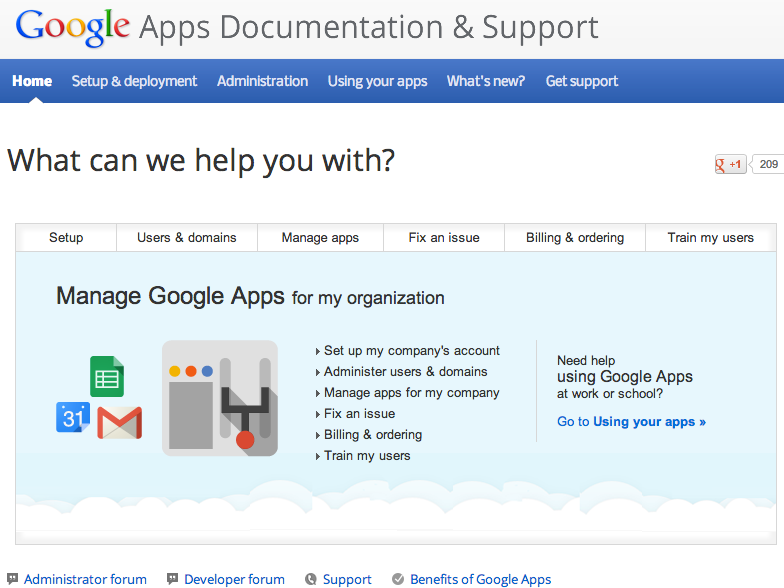Open Get support in the navigation bar
784x588 pixels.
[x=582, y=81]
